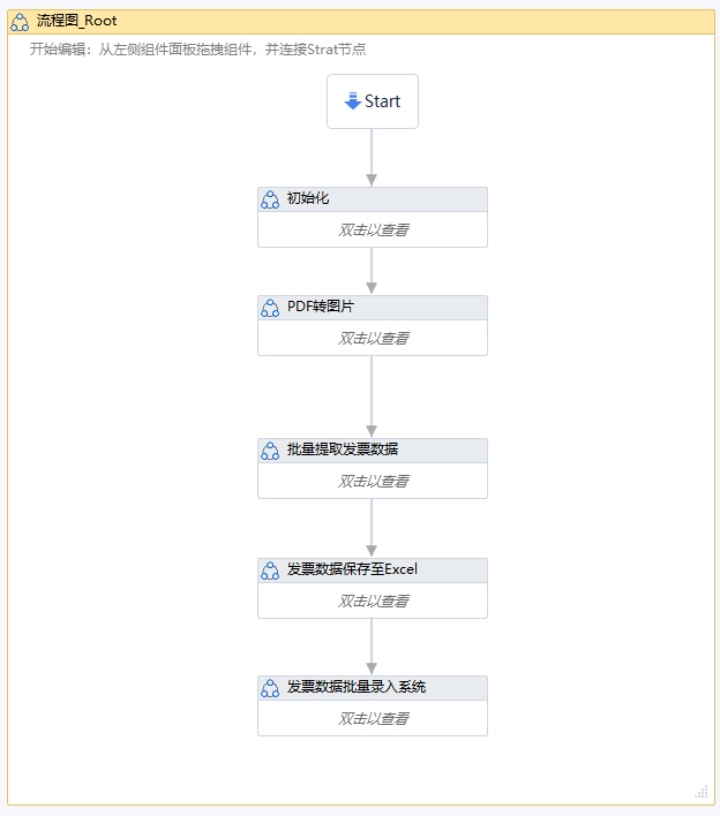Click the PDF转图片 node icon
720x816 pixels.
point(270,308)
